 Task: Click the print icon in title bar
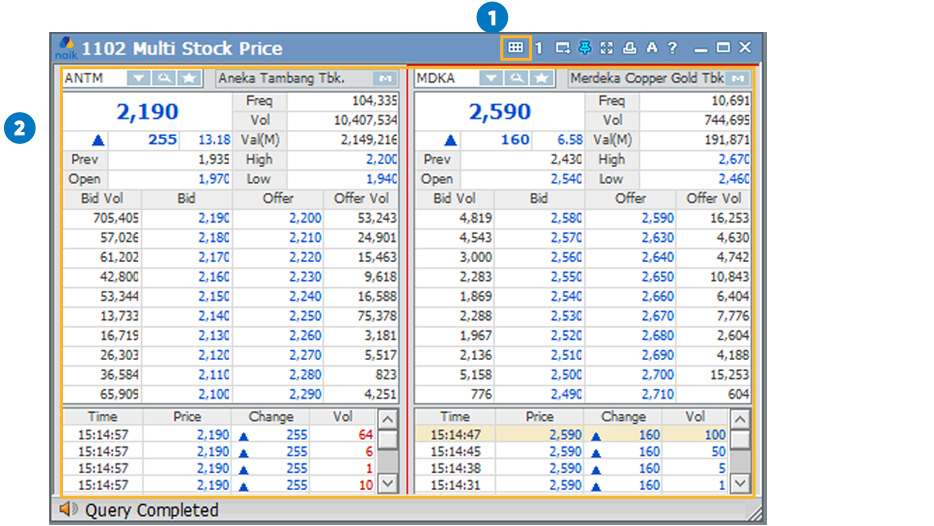[x=629, y=48]
